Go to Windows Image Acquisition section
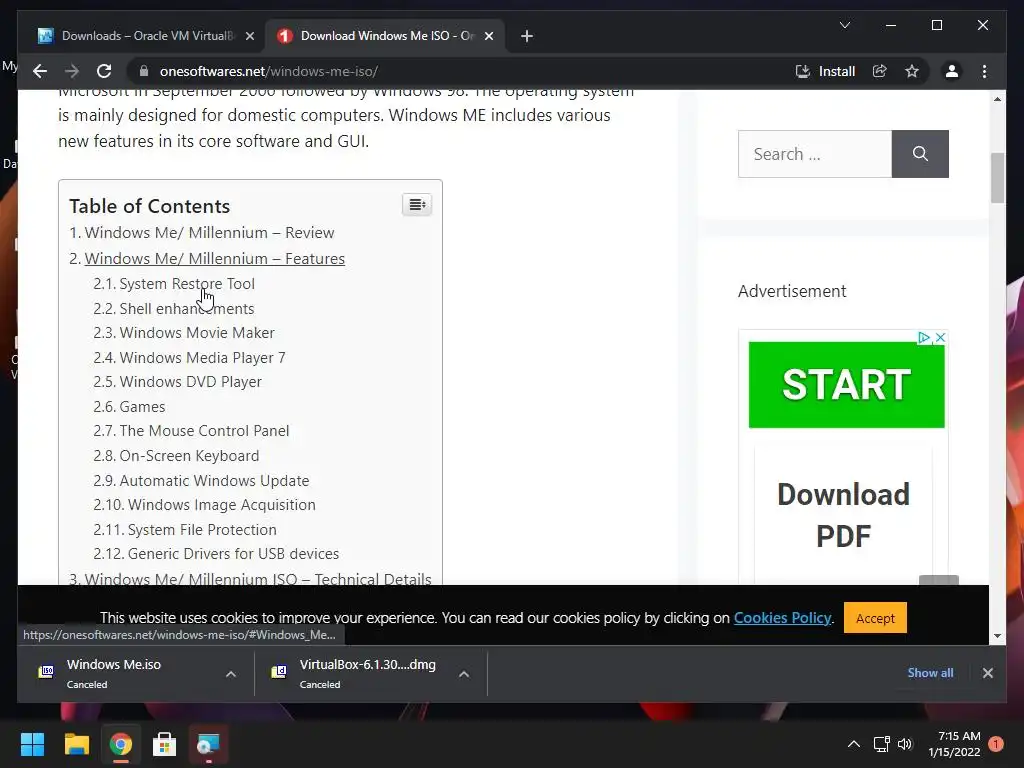This screenshot has height=768, width=1024. pos(221,504)
